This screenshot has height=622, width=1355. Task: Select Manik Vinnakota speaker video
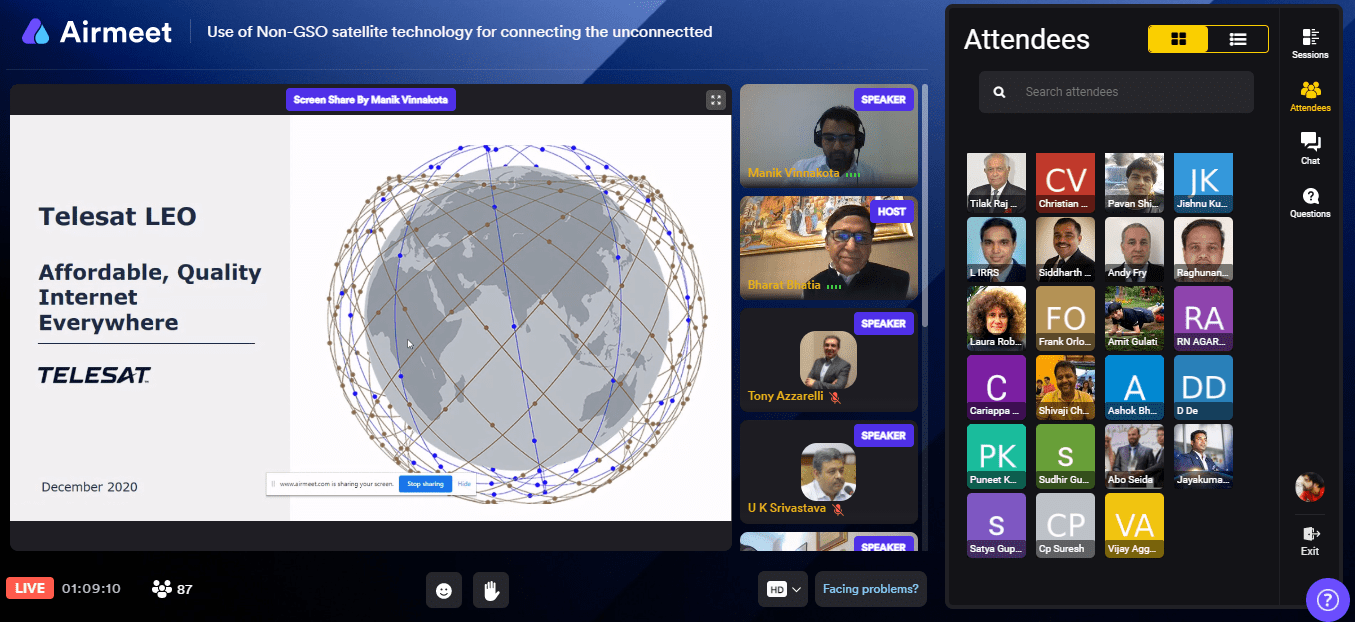829,135
